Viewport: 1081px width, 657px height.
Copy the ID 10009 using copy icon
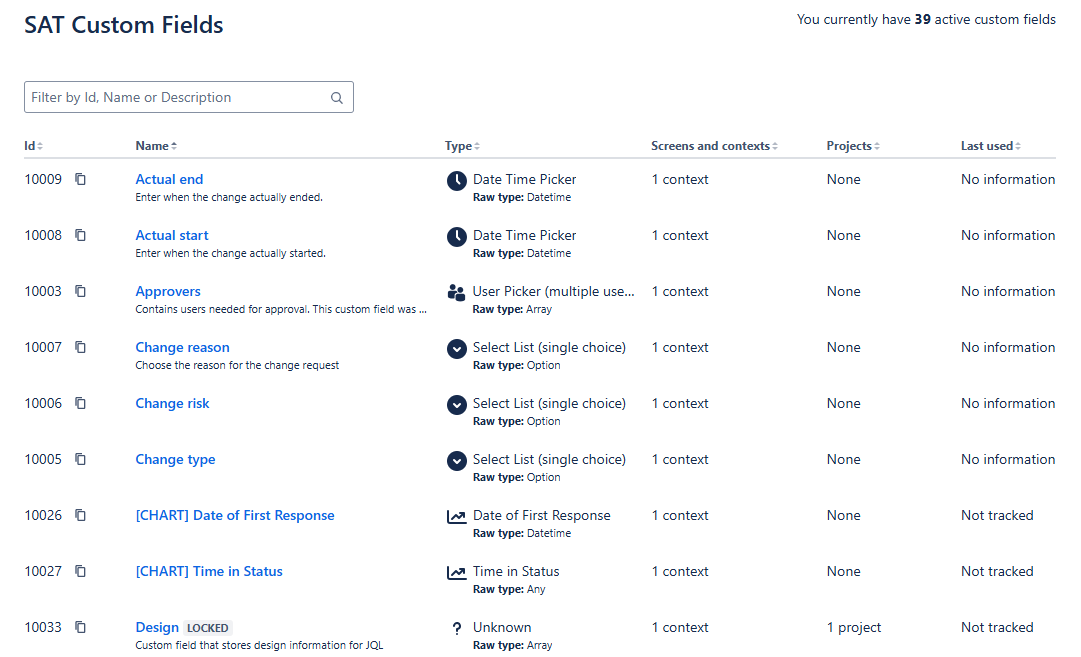coord(81,180)
